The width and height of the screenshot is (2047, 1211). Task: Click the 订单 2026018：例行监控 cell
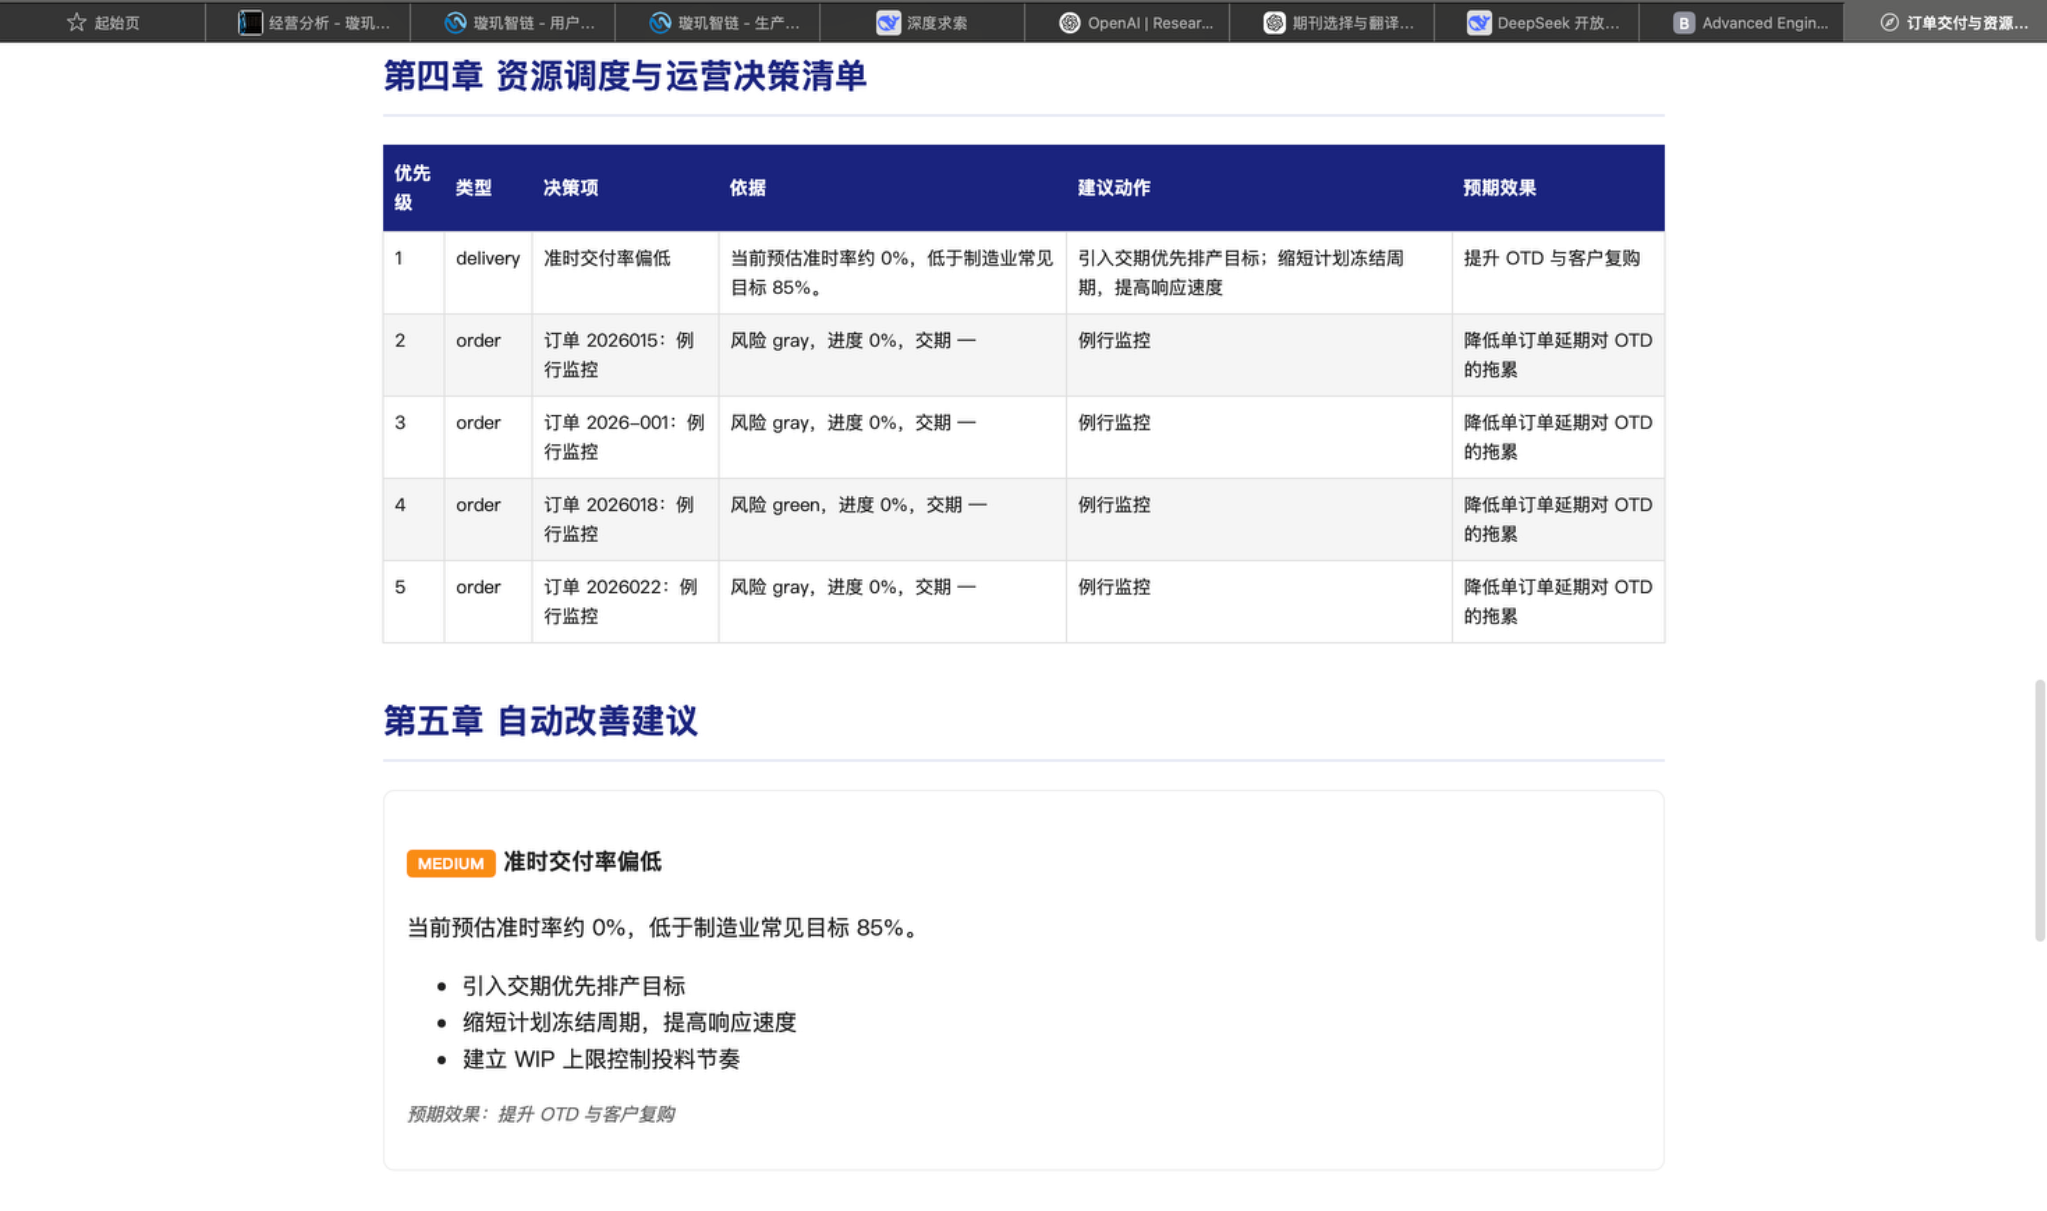click(x=625, y=519)
